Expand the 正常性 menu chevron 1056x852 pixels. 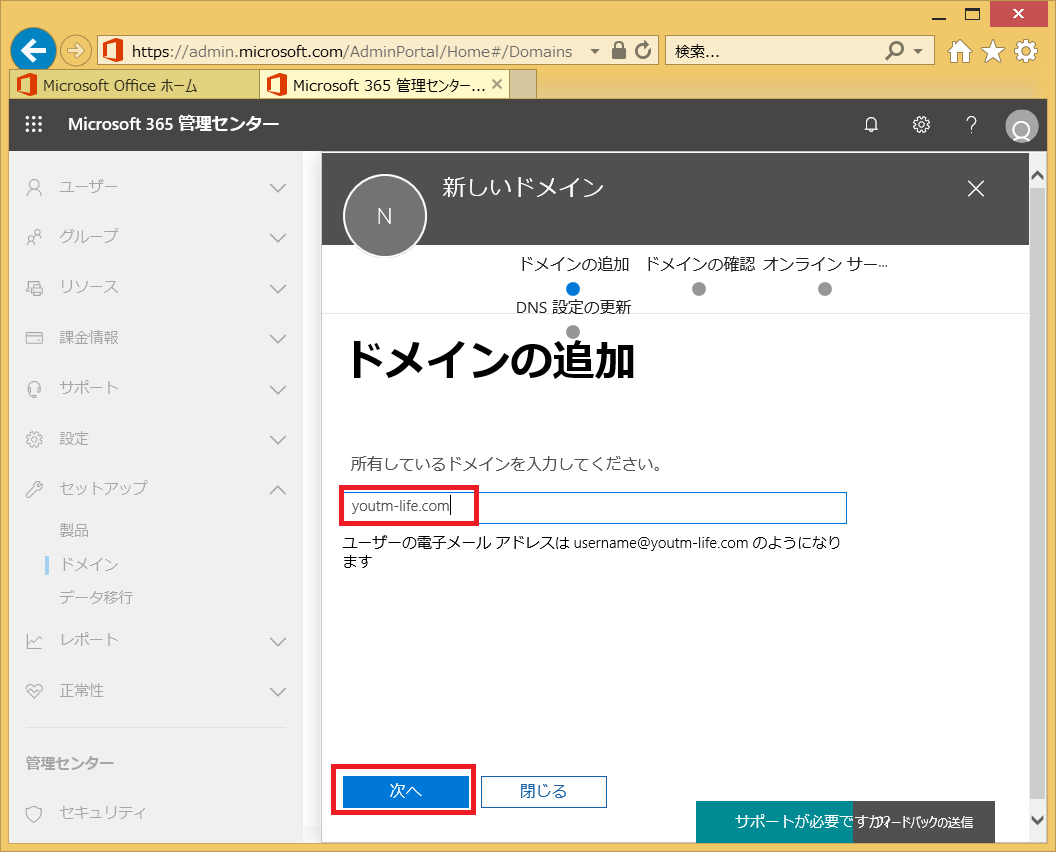point(278,692)
